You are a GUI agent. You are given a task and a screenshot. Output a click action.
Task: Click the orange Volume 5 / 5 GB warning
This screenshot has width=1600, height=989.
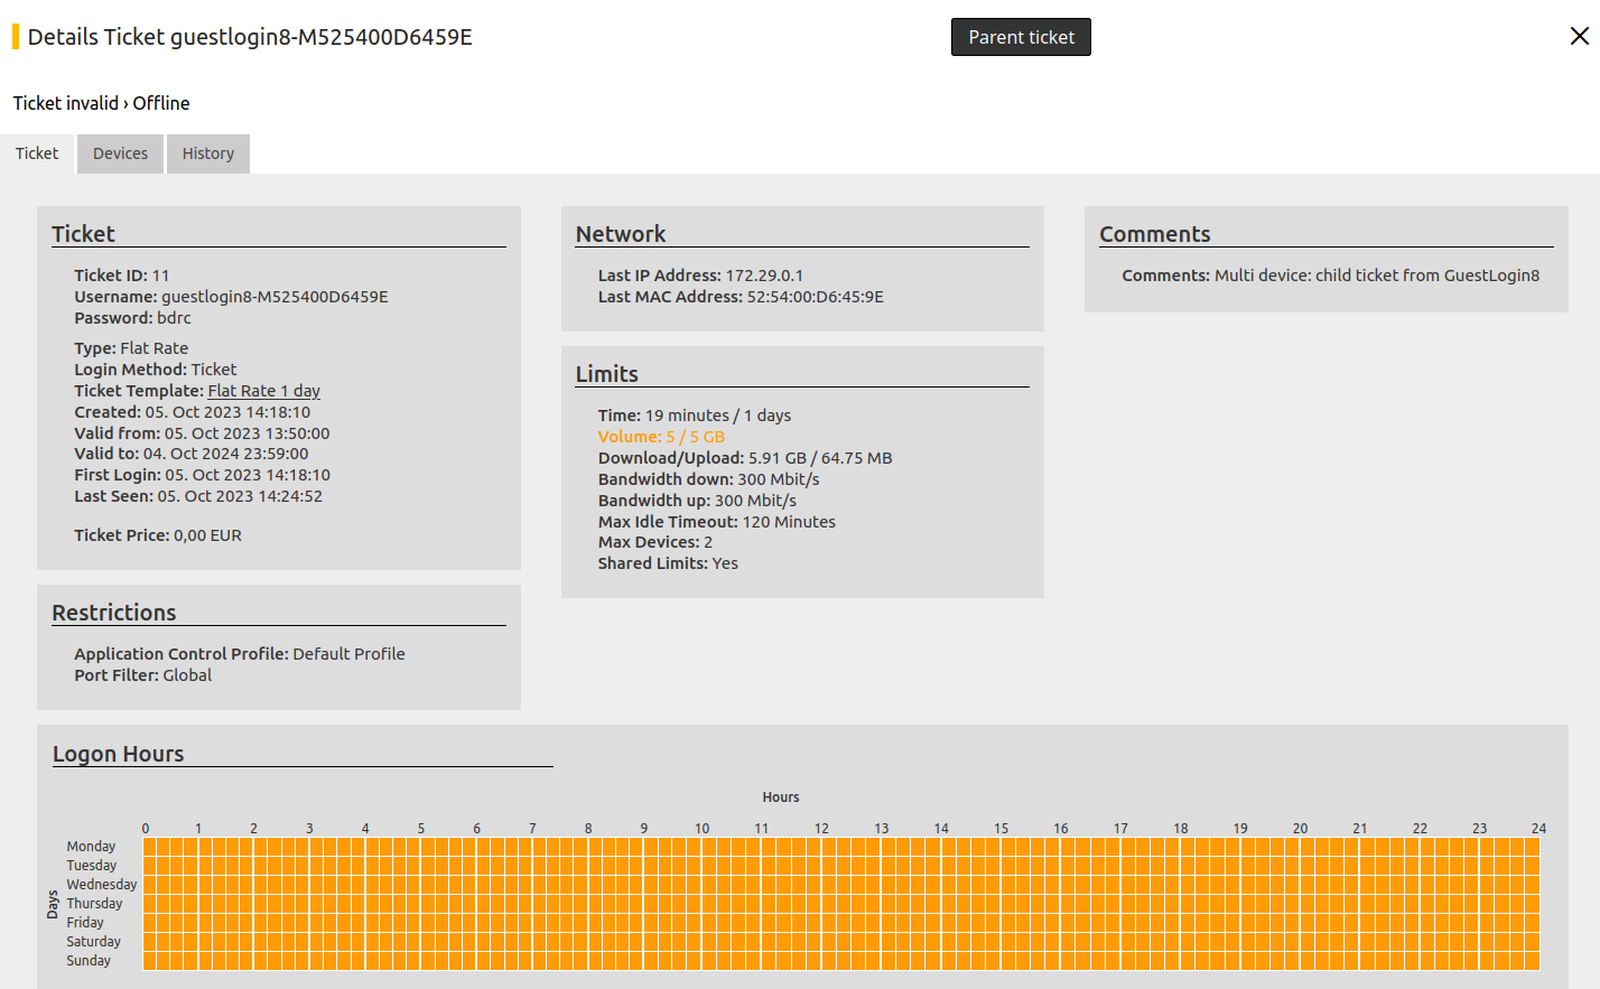click(x=661, y=437)
